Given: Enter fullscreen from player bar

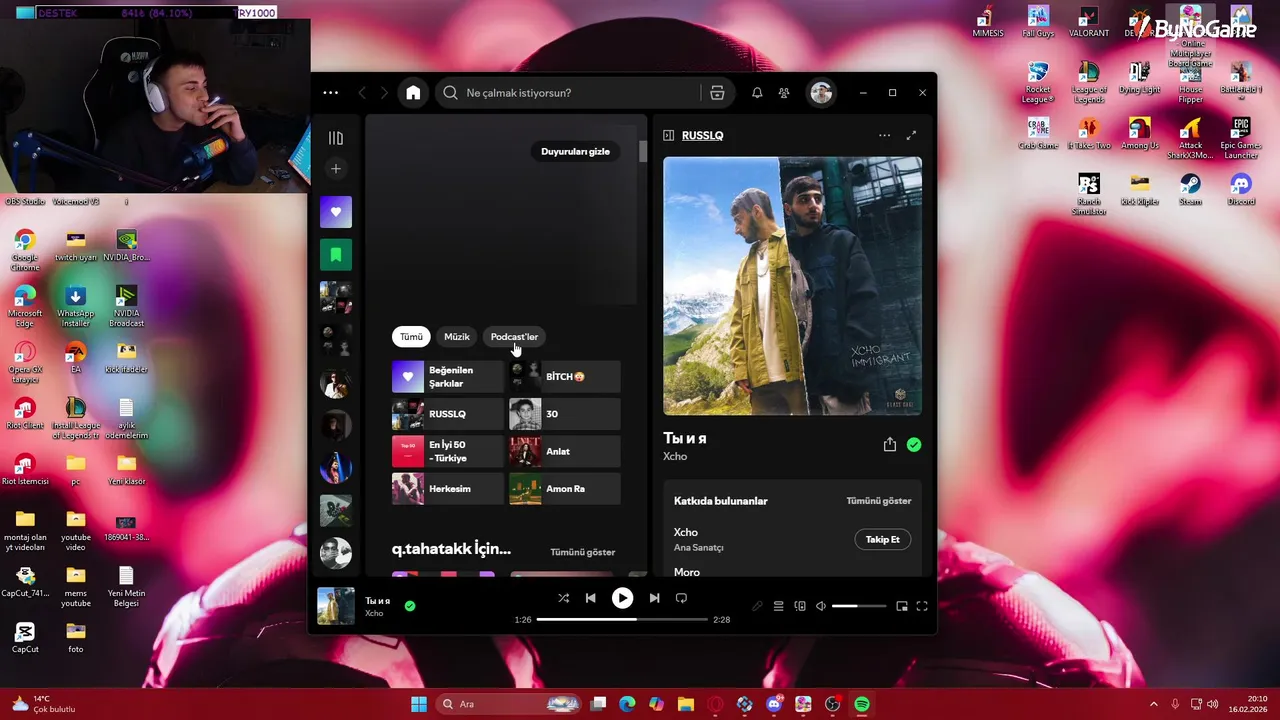Looking at the screenshot, I should pyautogui.click(x=922, y=606).
